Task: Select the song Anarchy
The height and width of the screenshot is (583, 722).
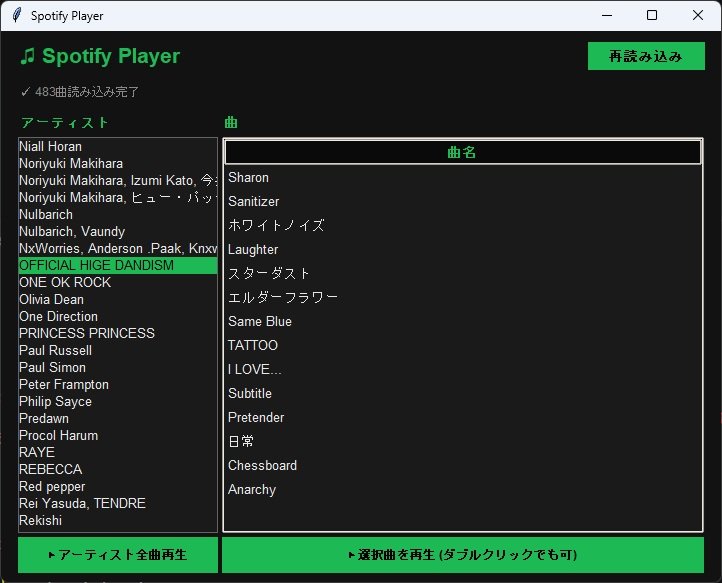Action: (x=462, y=490)
